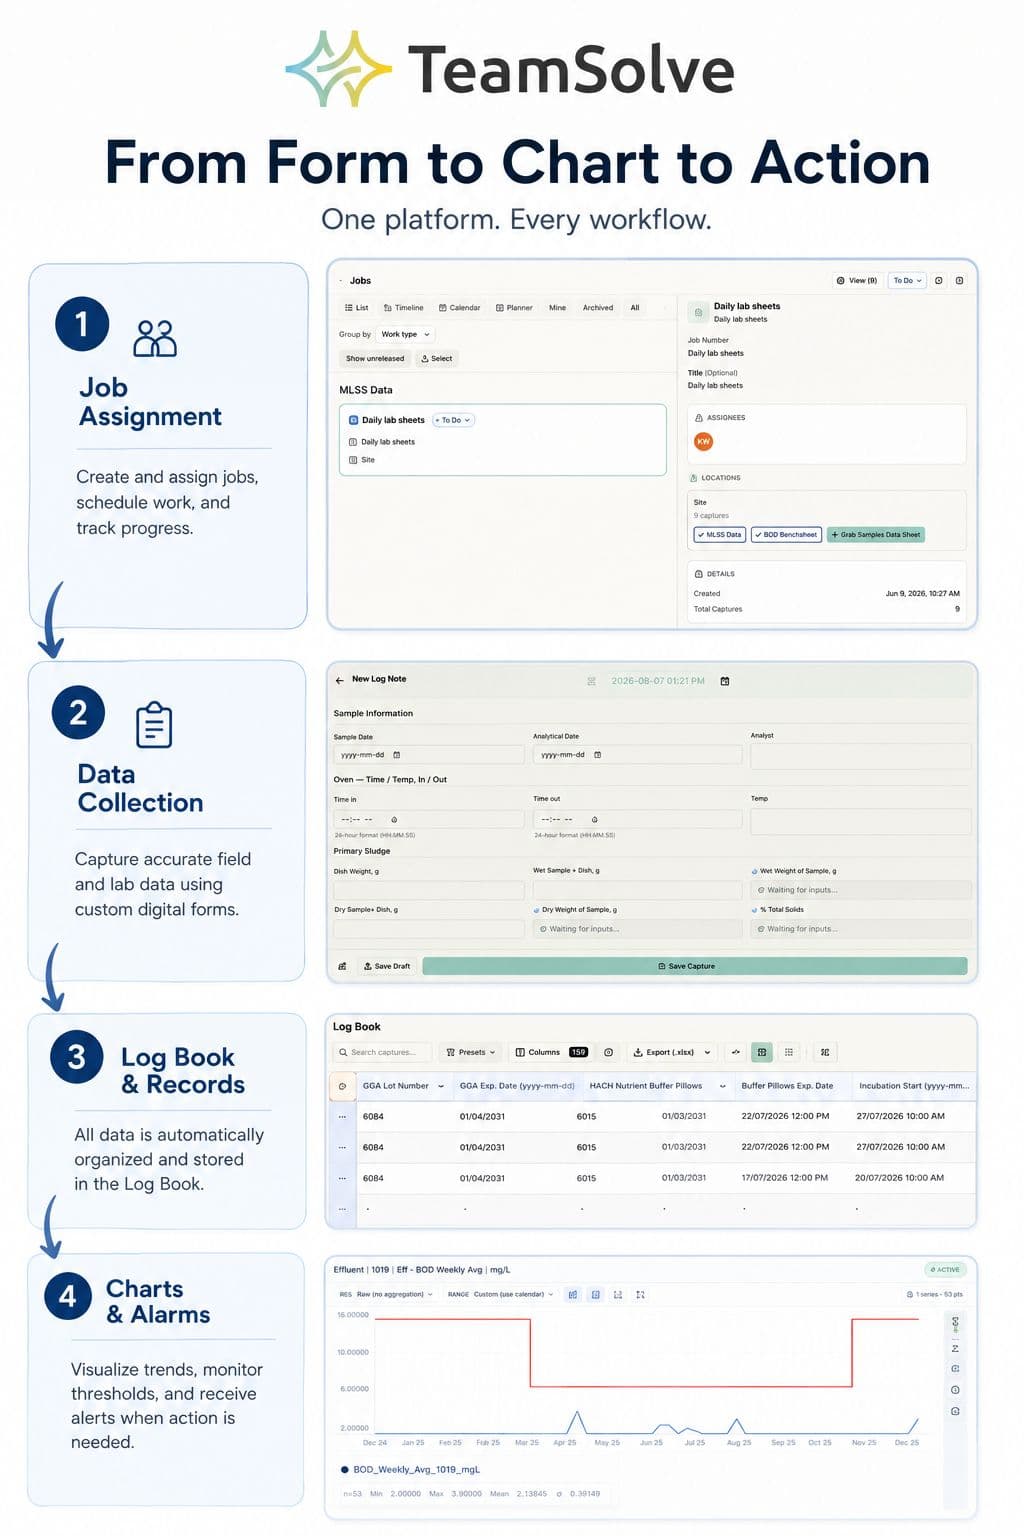The image size is (1024, 1536).
Task: Toggle the MLSS Data checked chip
Action: pos(720,535)
